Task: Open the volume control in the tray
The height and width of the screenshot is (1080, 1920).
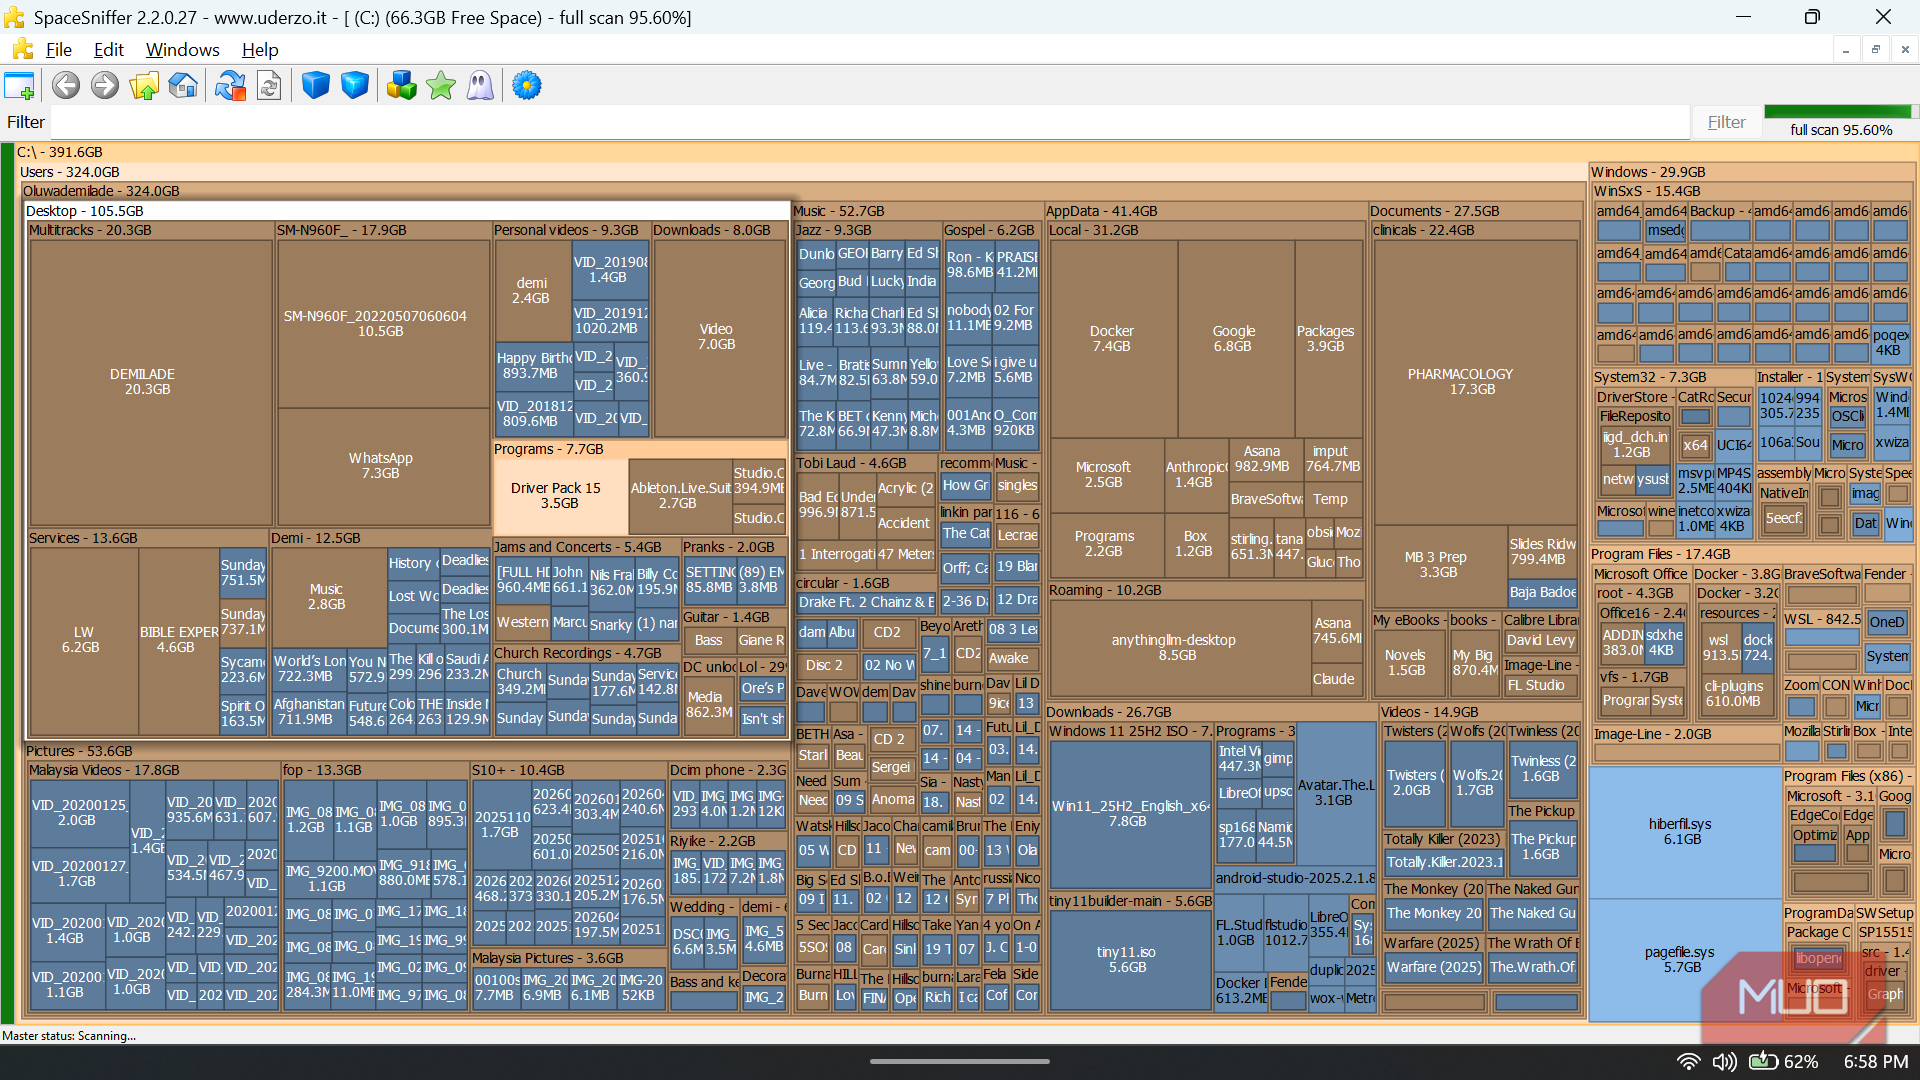Action: (x=1725, y=1061)
